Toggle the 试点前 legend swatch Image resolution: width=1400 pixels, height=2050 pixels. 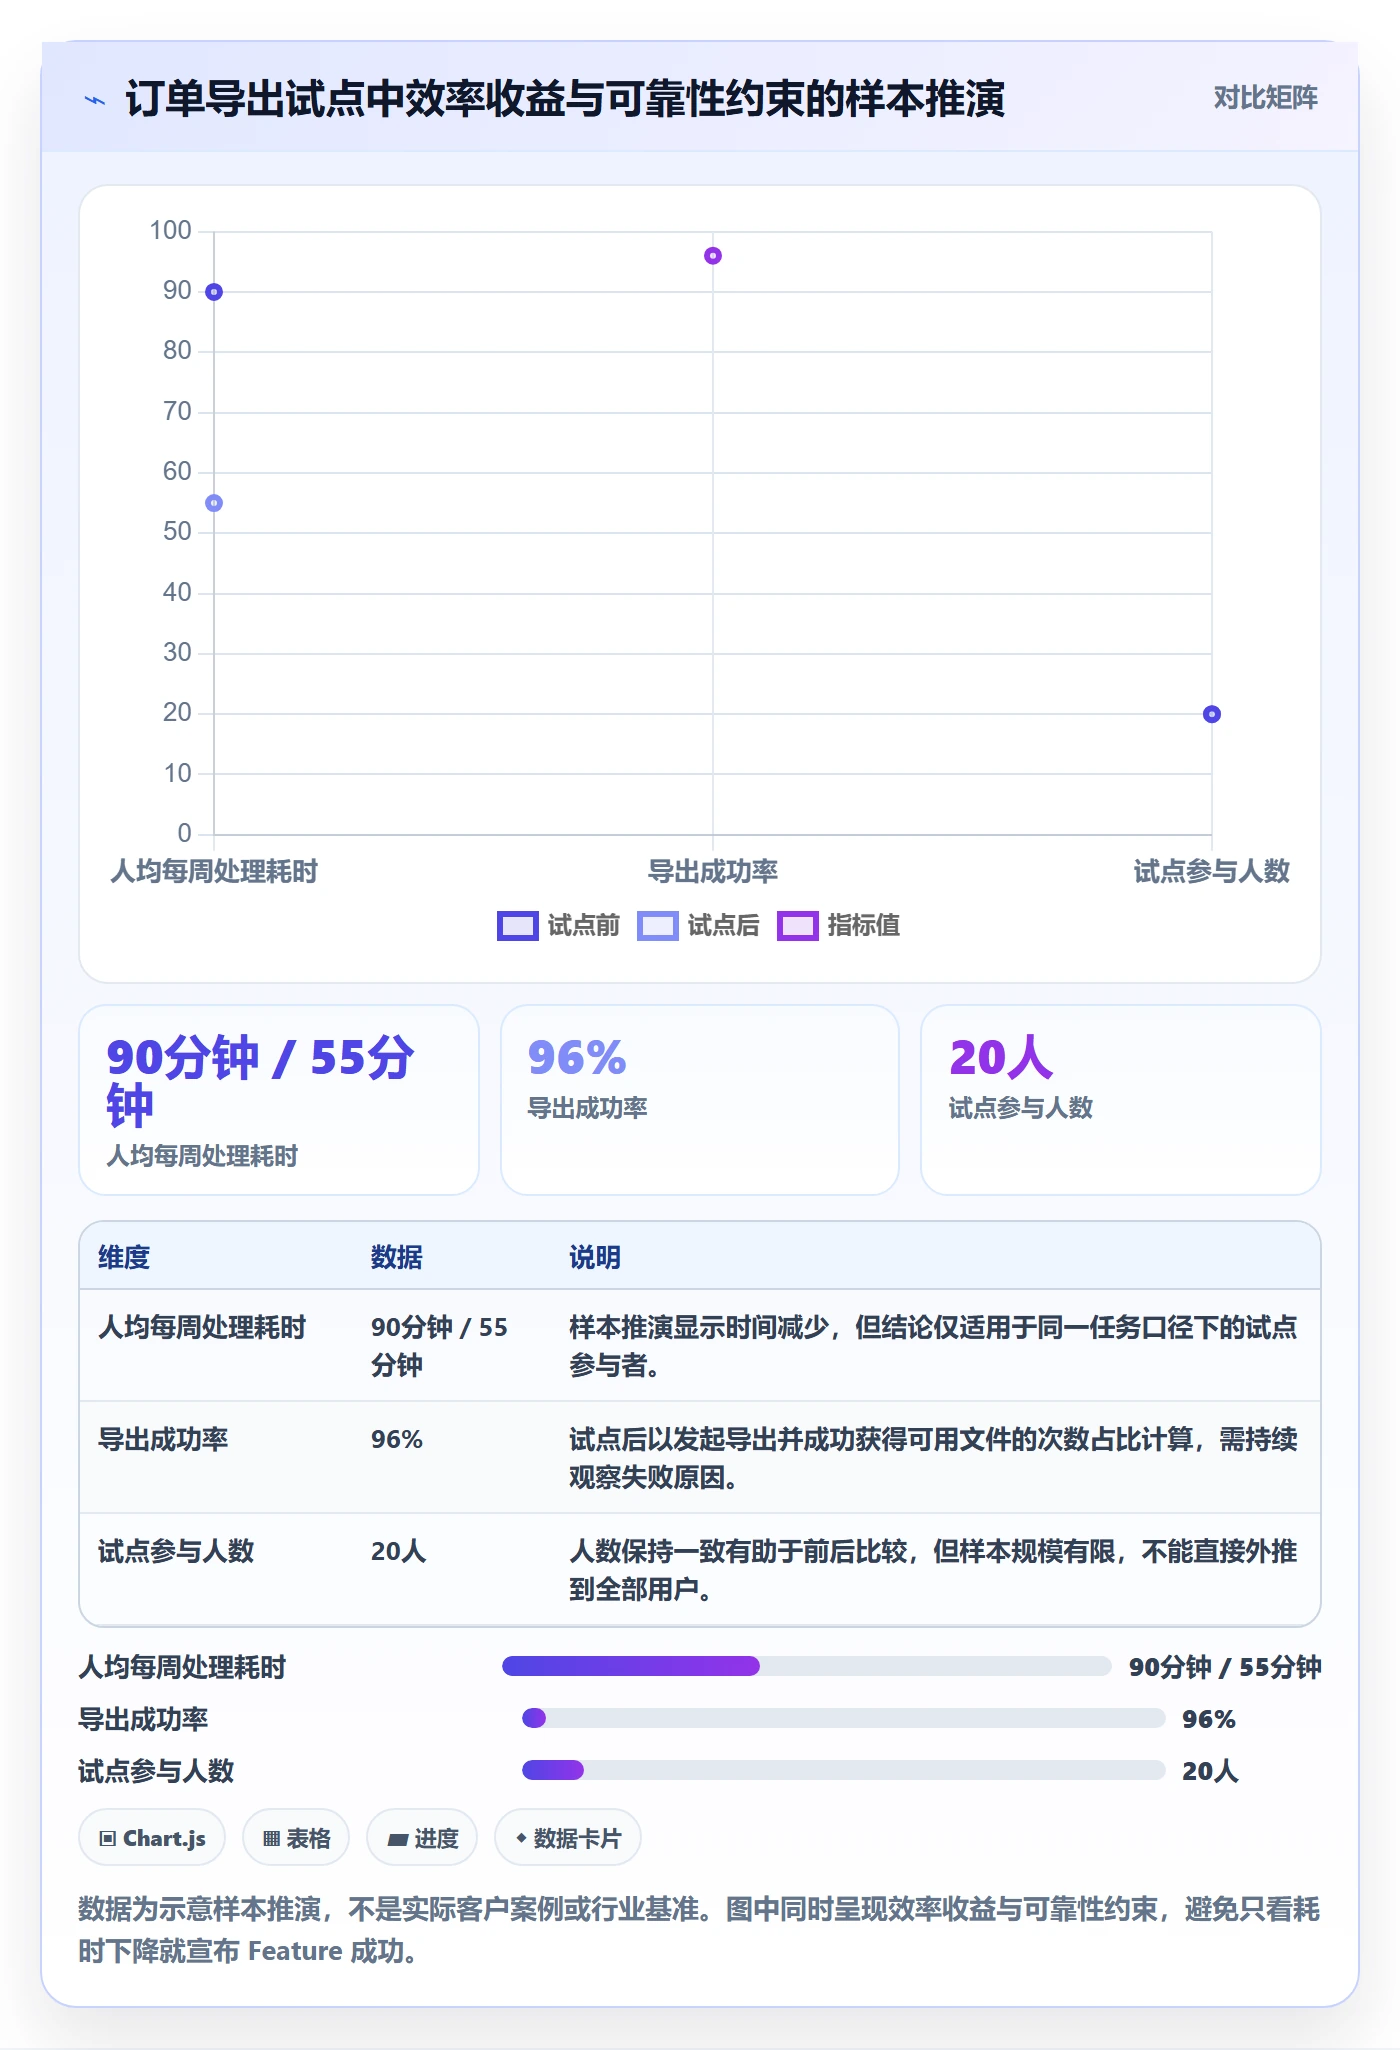[x=518, y=926]
